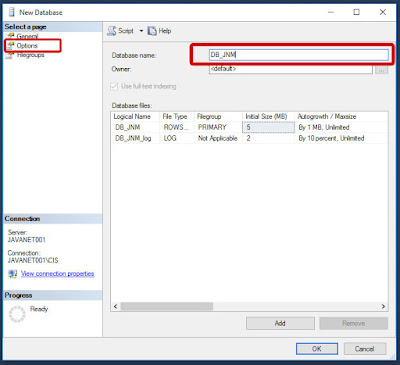This screenshot has height=365, width=400.
Task: Expand the Script dropdown arrow
Action: (141, 31)
